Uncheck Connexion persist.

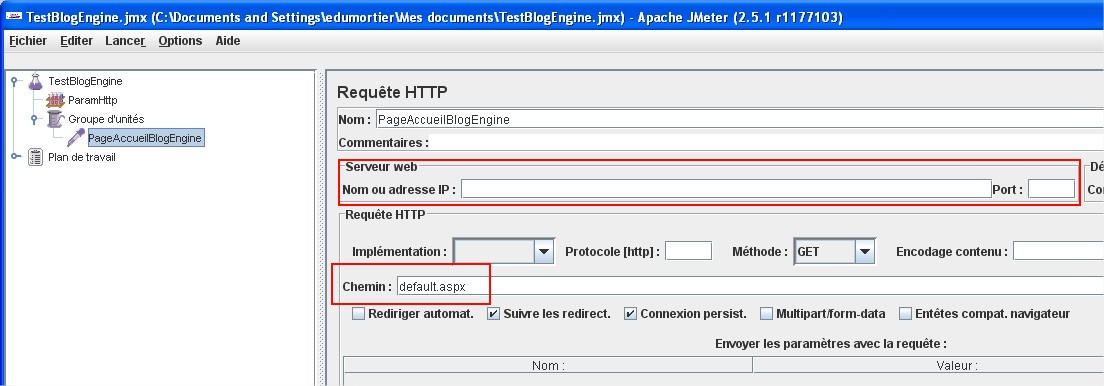[x=630, y=313]
